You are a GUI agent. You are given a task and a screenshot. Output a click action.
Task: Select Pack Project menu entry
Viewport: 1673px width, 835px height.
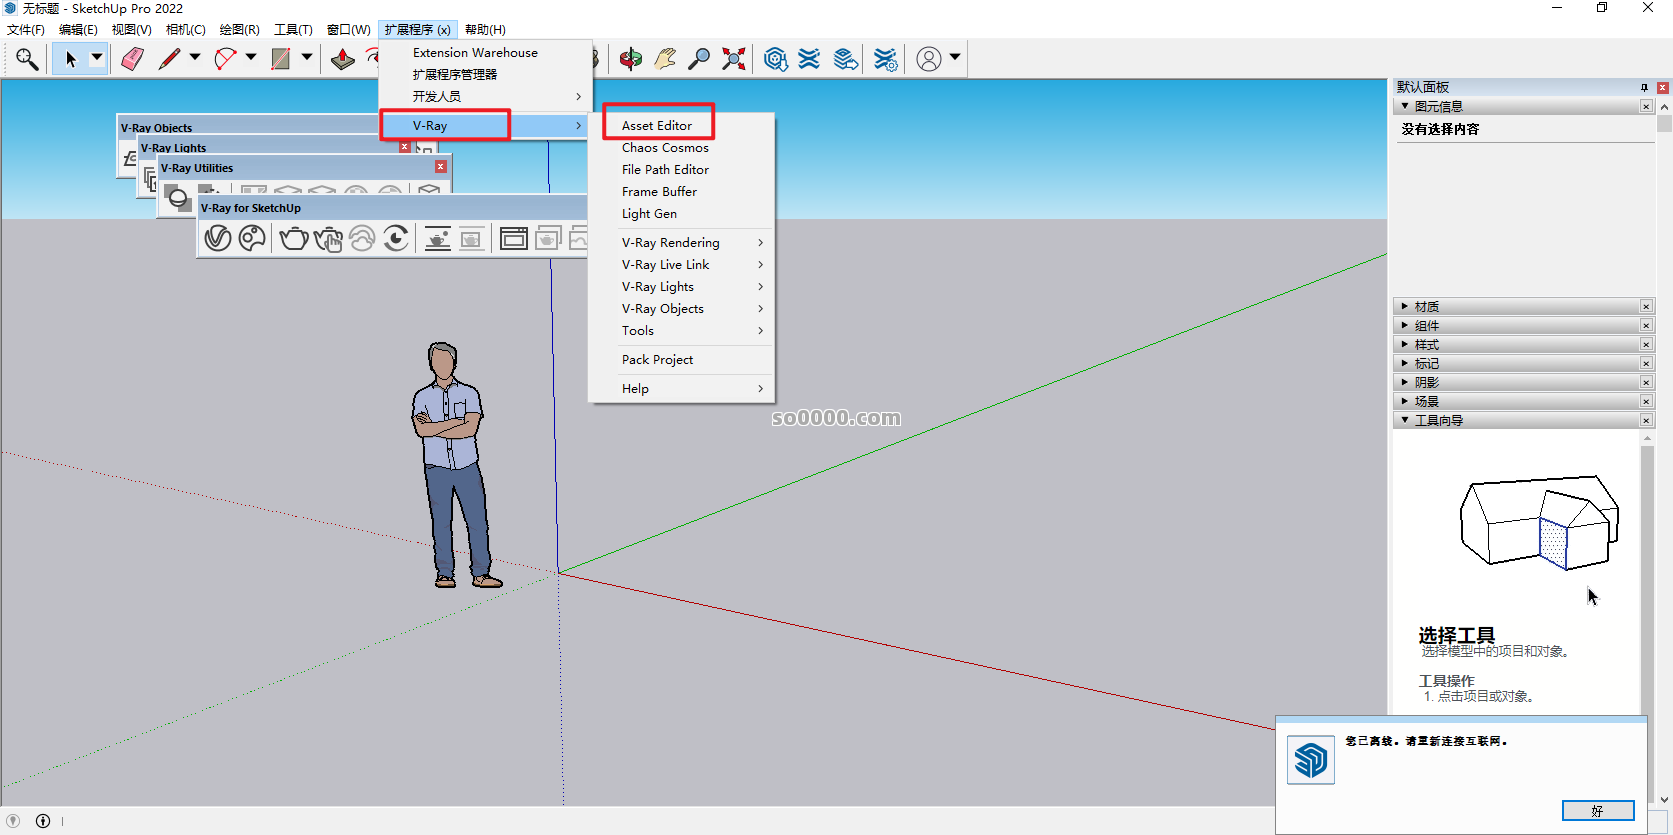tap(657, 360)
